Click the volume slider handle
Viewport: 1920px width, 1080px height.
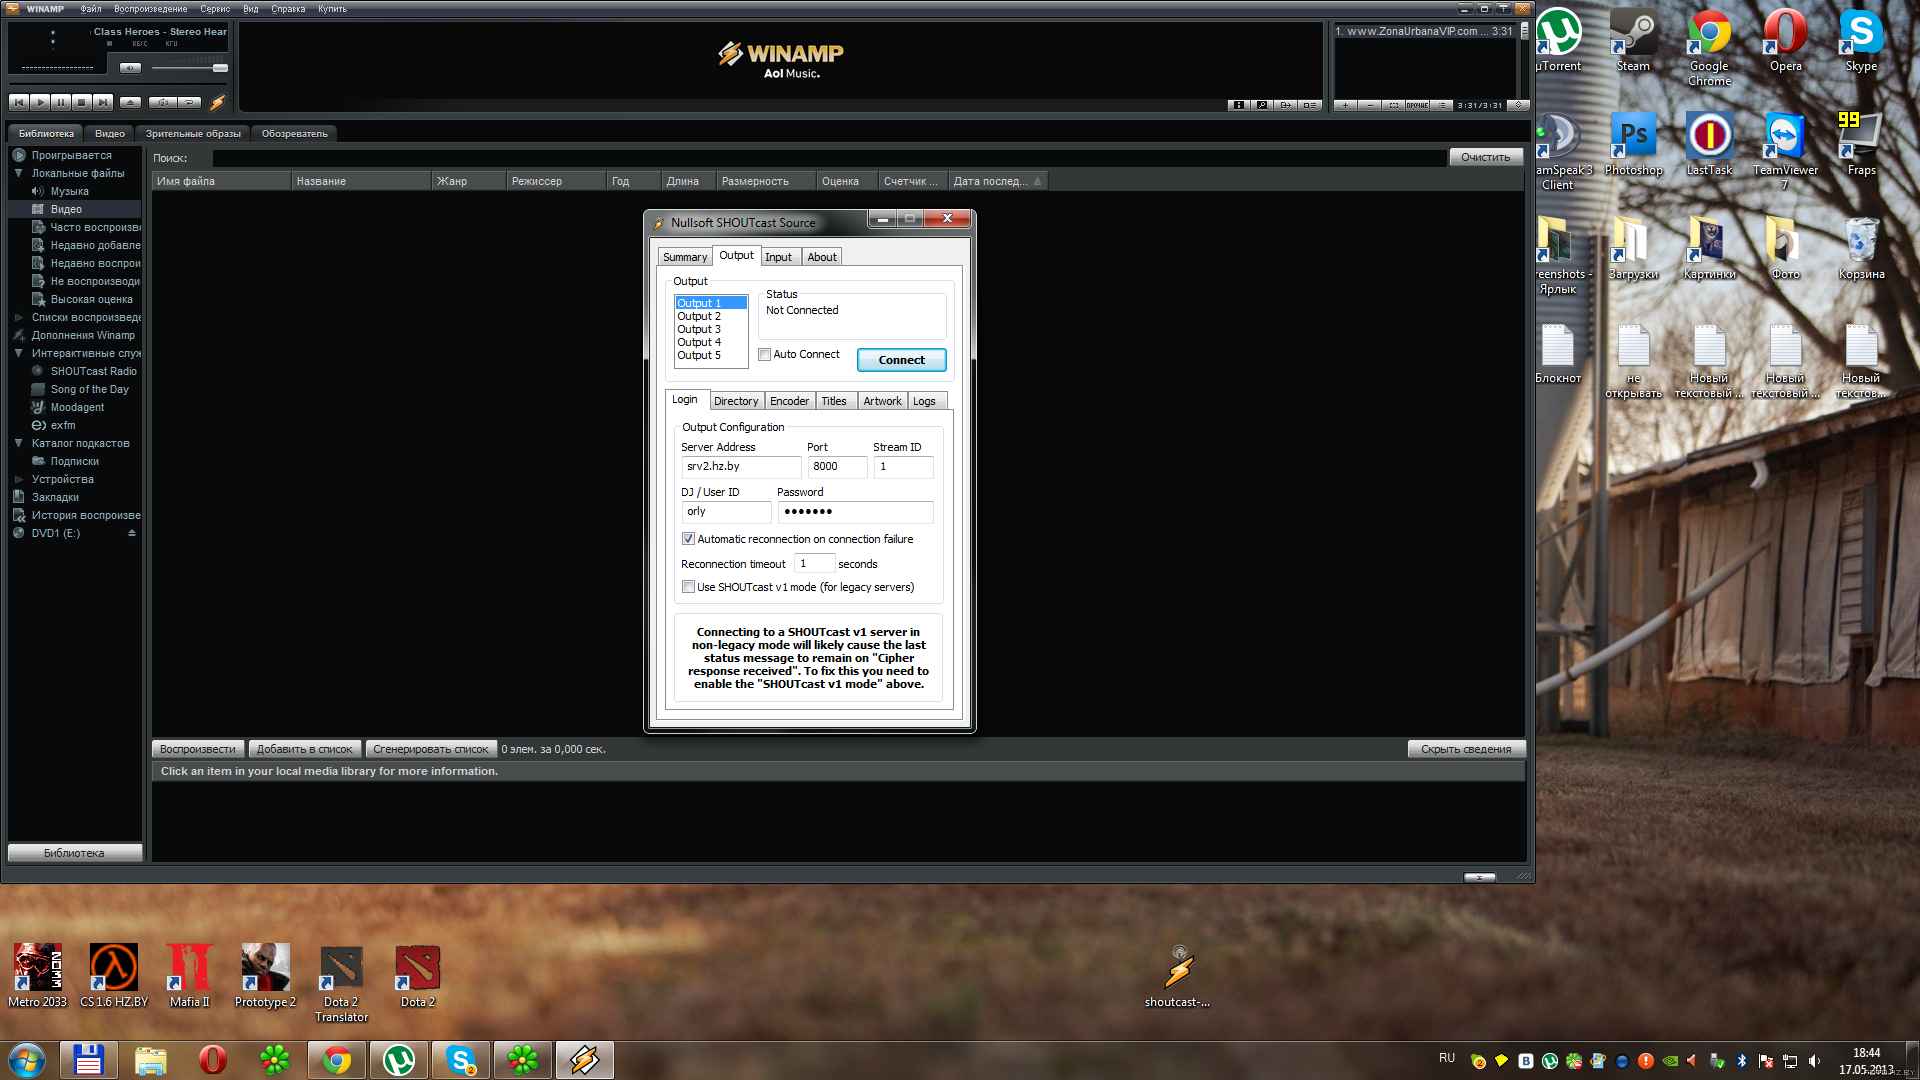tap(220, 68)
